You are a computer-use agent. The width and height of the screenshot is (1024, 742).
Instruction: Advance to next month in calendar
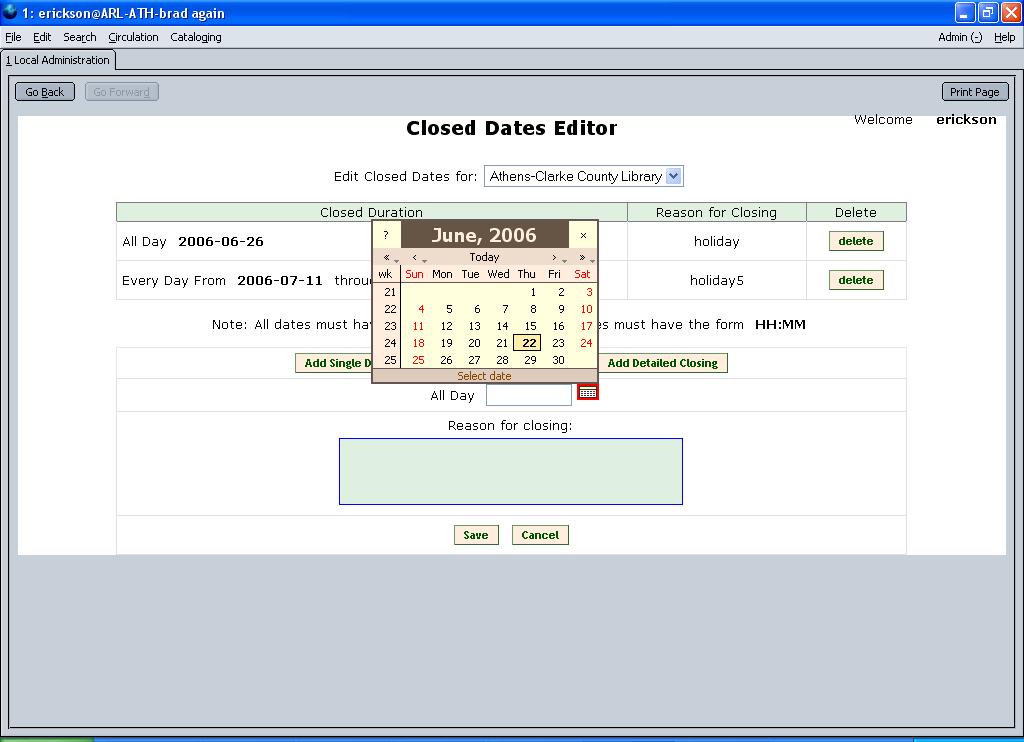[555, 258]
